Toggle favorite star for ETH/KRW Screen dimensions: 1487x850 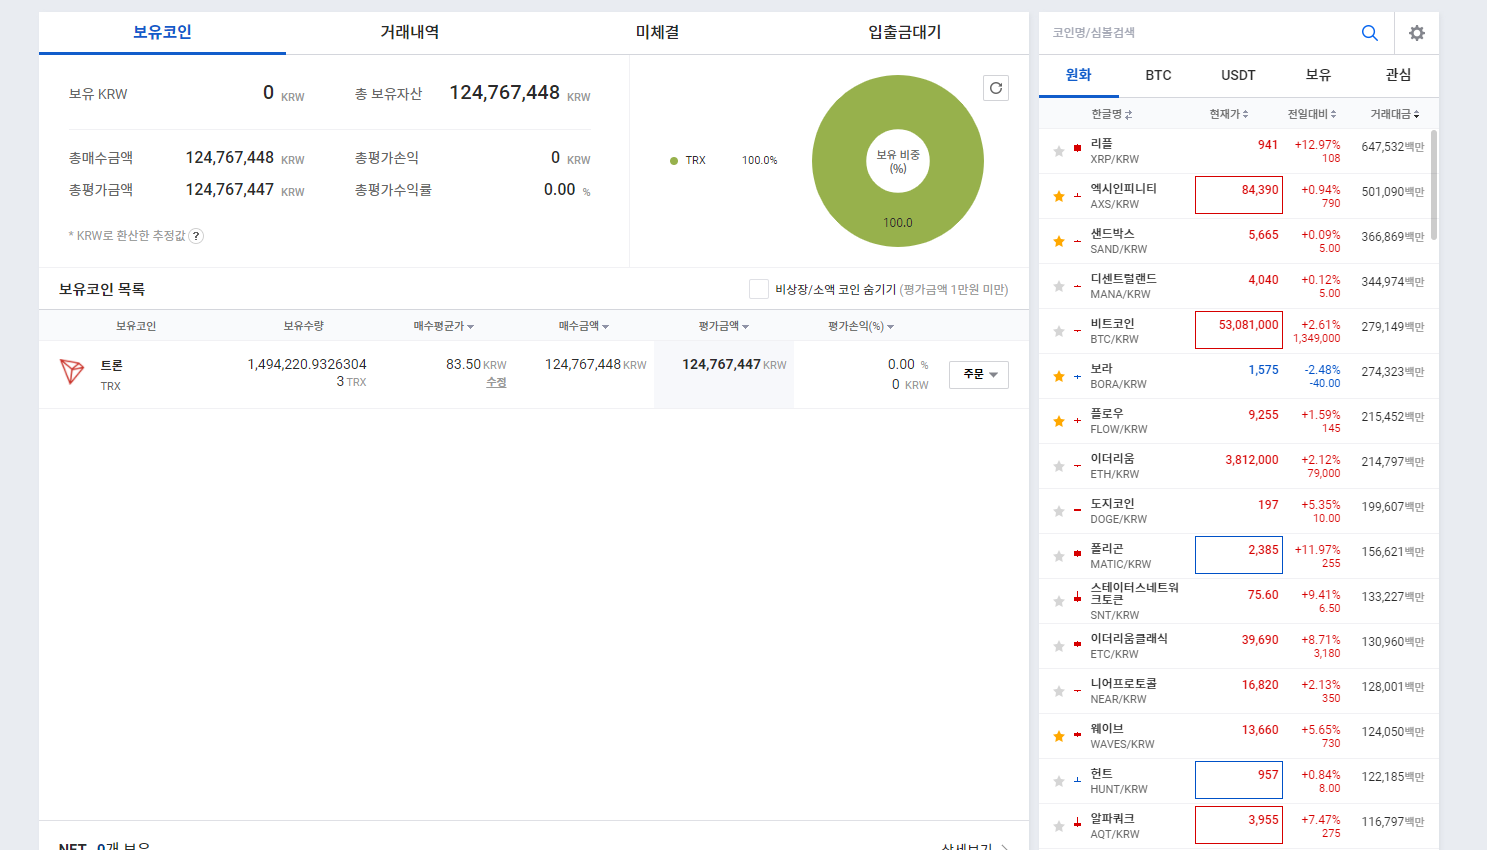1059,466
